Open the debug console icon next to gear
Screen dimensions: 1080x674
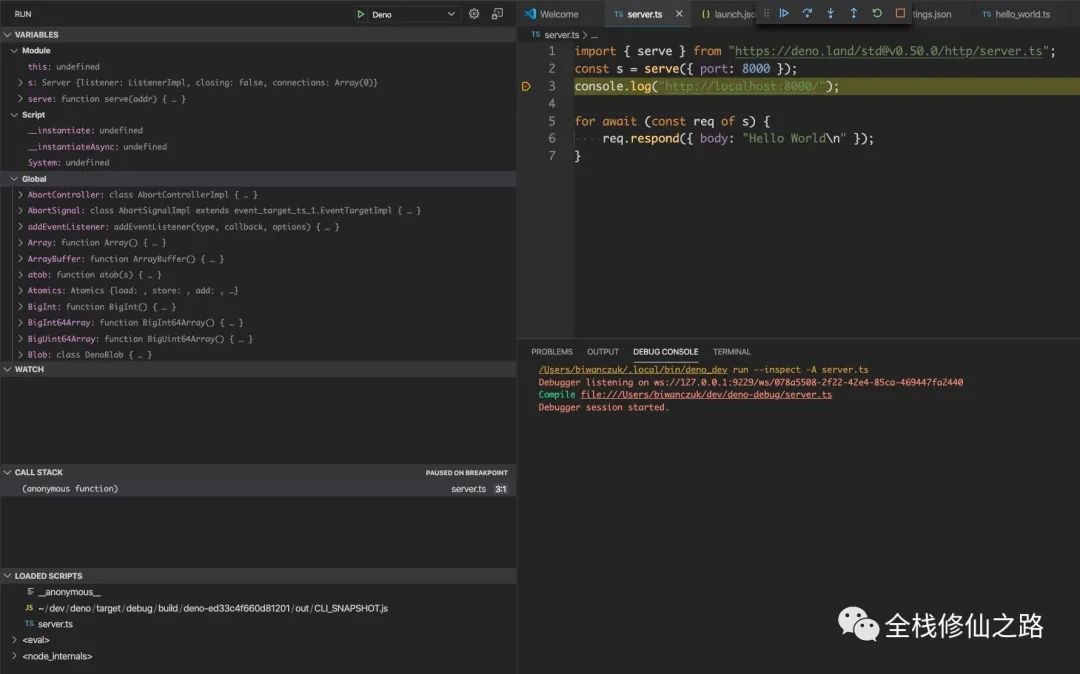[497, 14]
